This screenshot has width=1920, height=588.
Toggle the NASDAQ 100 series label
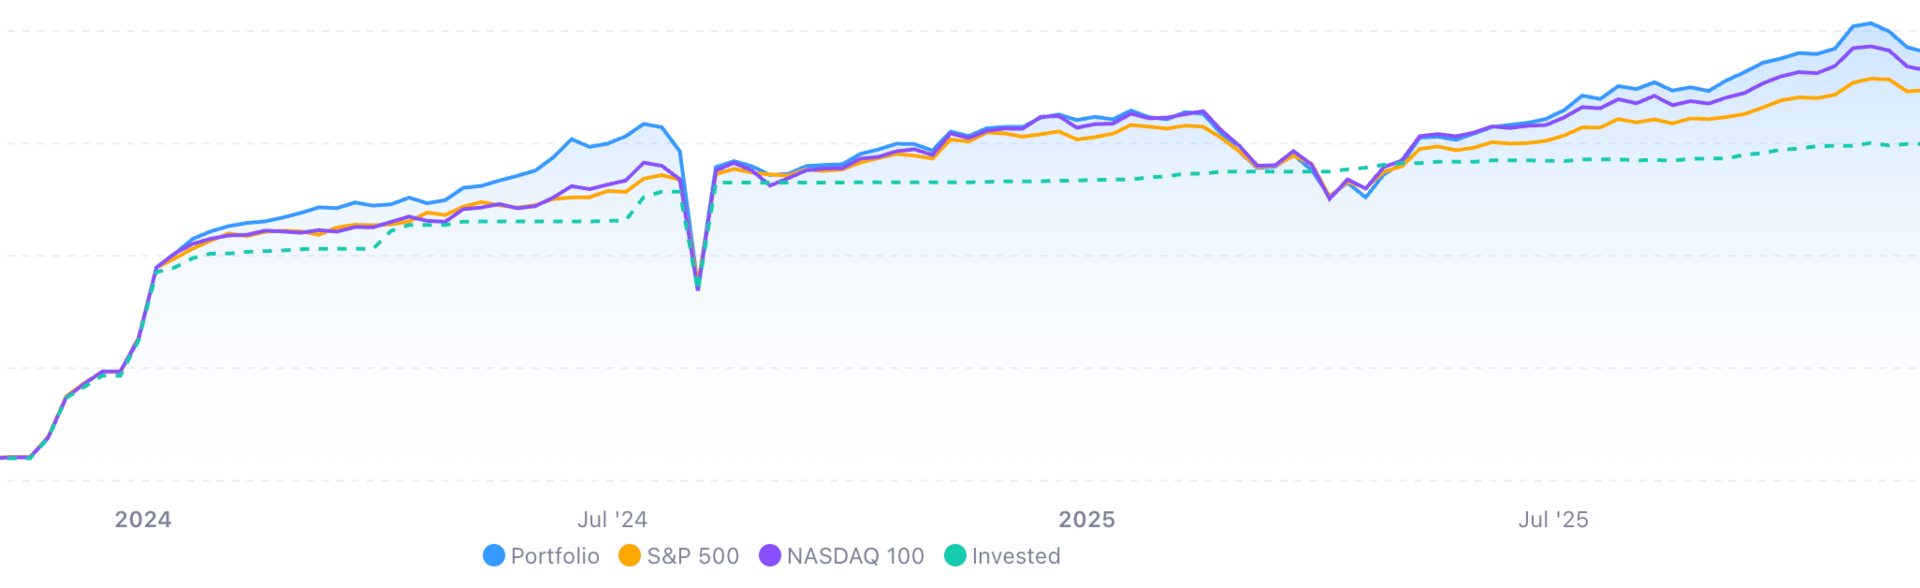tap(856, 556)
